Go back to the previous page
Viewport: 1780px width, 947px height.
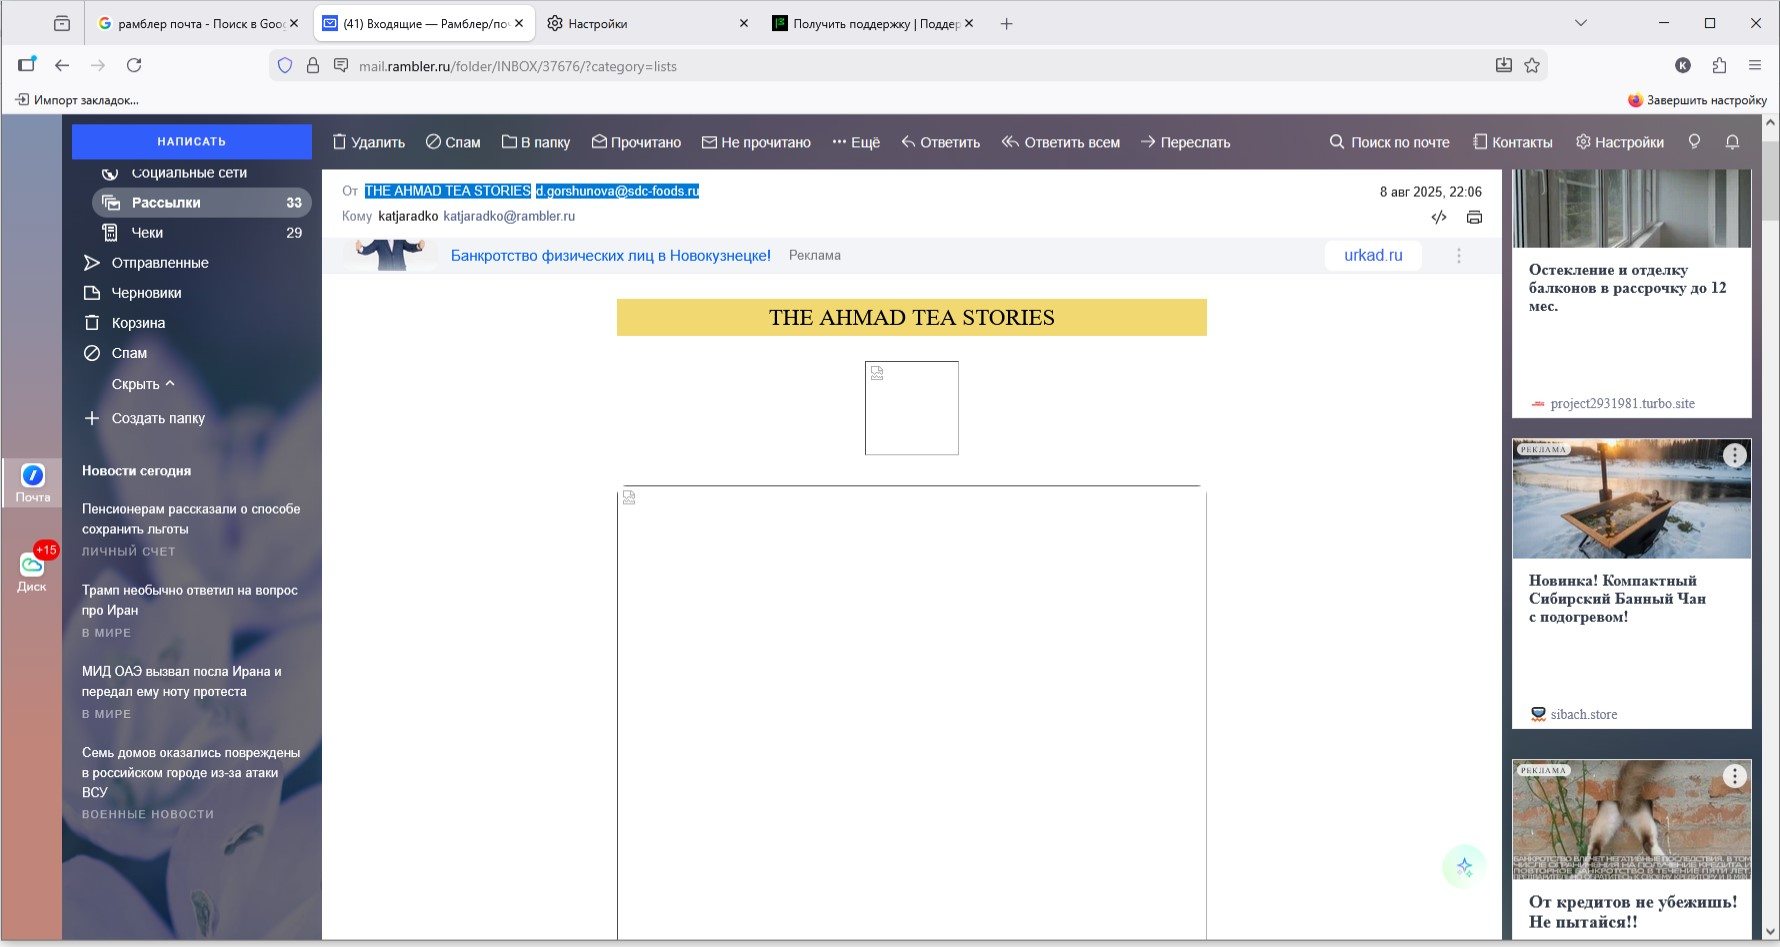point(62,65)
